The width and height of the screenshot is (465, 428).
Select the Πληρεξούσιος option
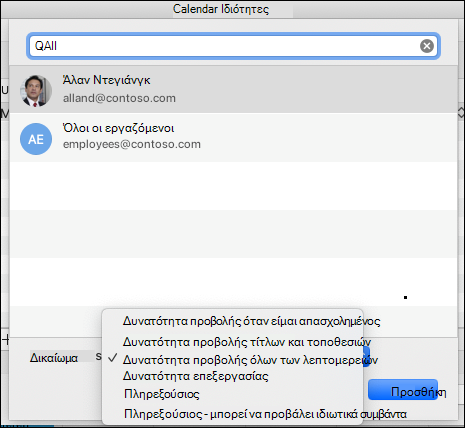click(162, 394)
